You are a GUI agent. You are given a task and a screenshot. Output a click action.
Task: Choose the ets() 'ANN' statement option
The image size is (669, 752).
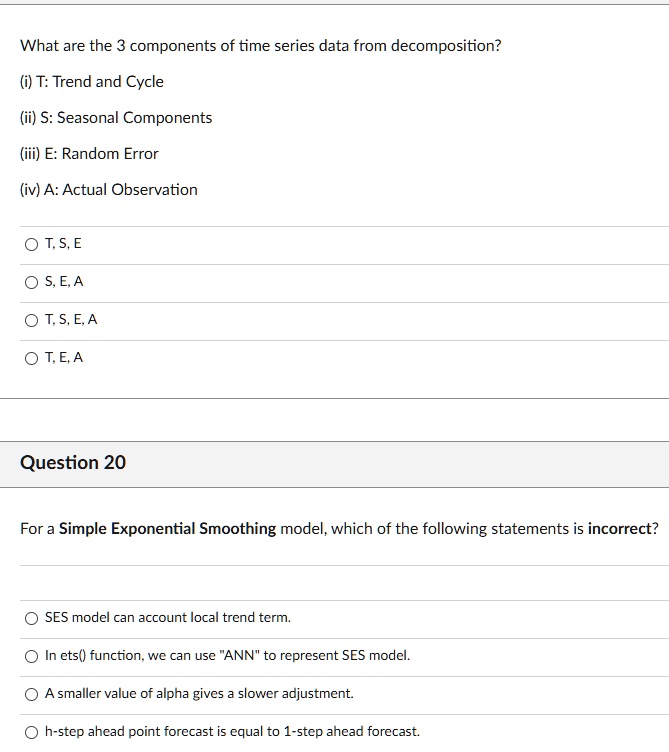pos(31,656)
